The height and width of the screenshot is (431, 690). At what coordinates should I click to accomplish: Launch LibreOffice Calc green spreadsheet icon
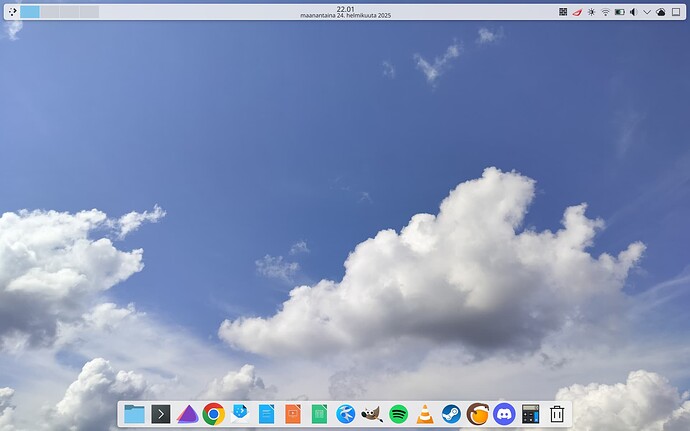coord(319,414)
